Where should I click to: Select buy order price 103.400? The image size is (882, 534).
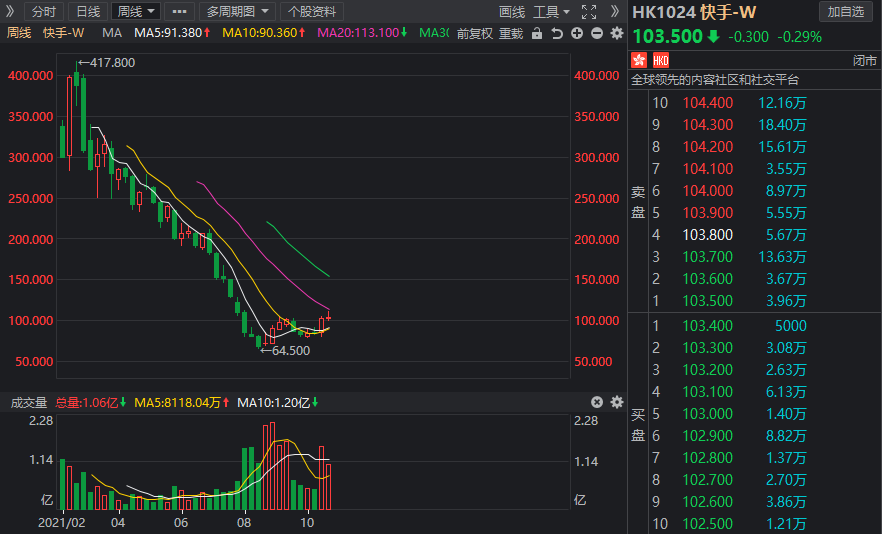(x=708, y=326)
